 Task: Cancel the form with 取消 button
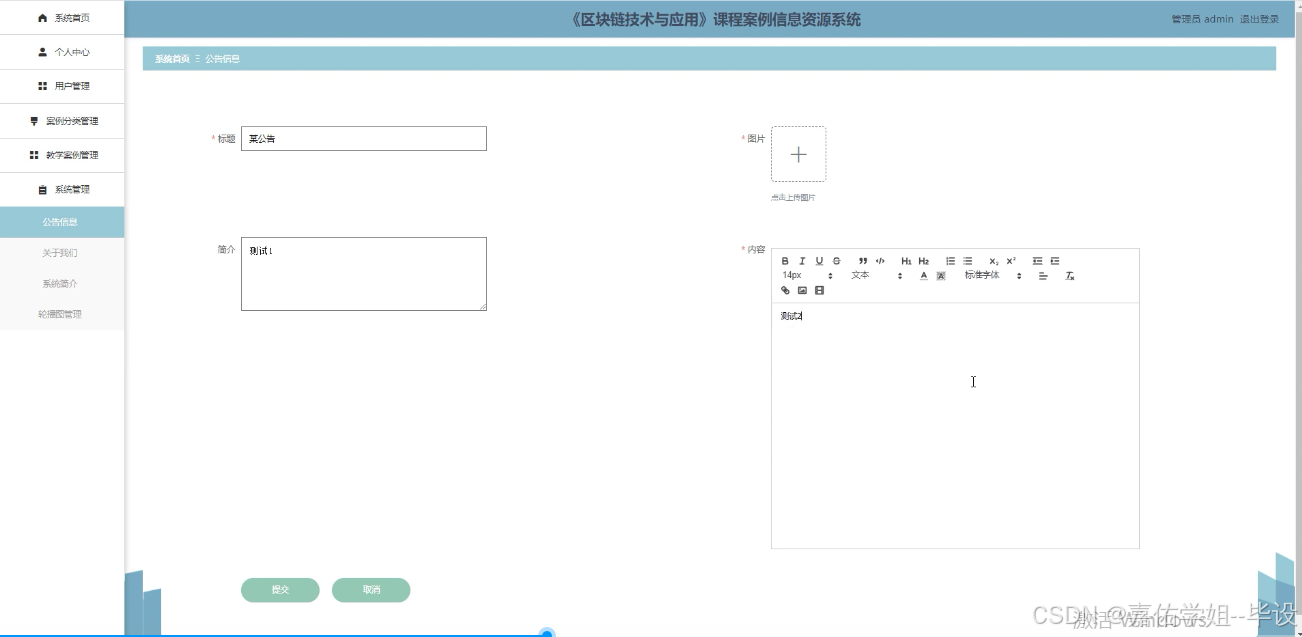point(371,590)
